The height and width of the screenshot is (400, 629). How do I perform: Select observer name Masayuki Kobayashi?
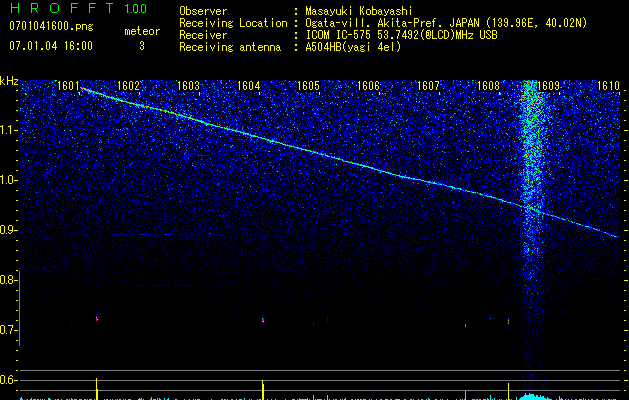(359, 11)
